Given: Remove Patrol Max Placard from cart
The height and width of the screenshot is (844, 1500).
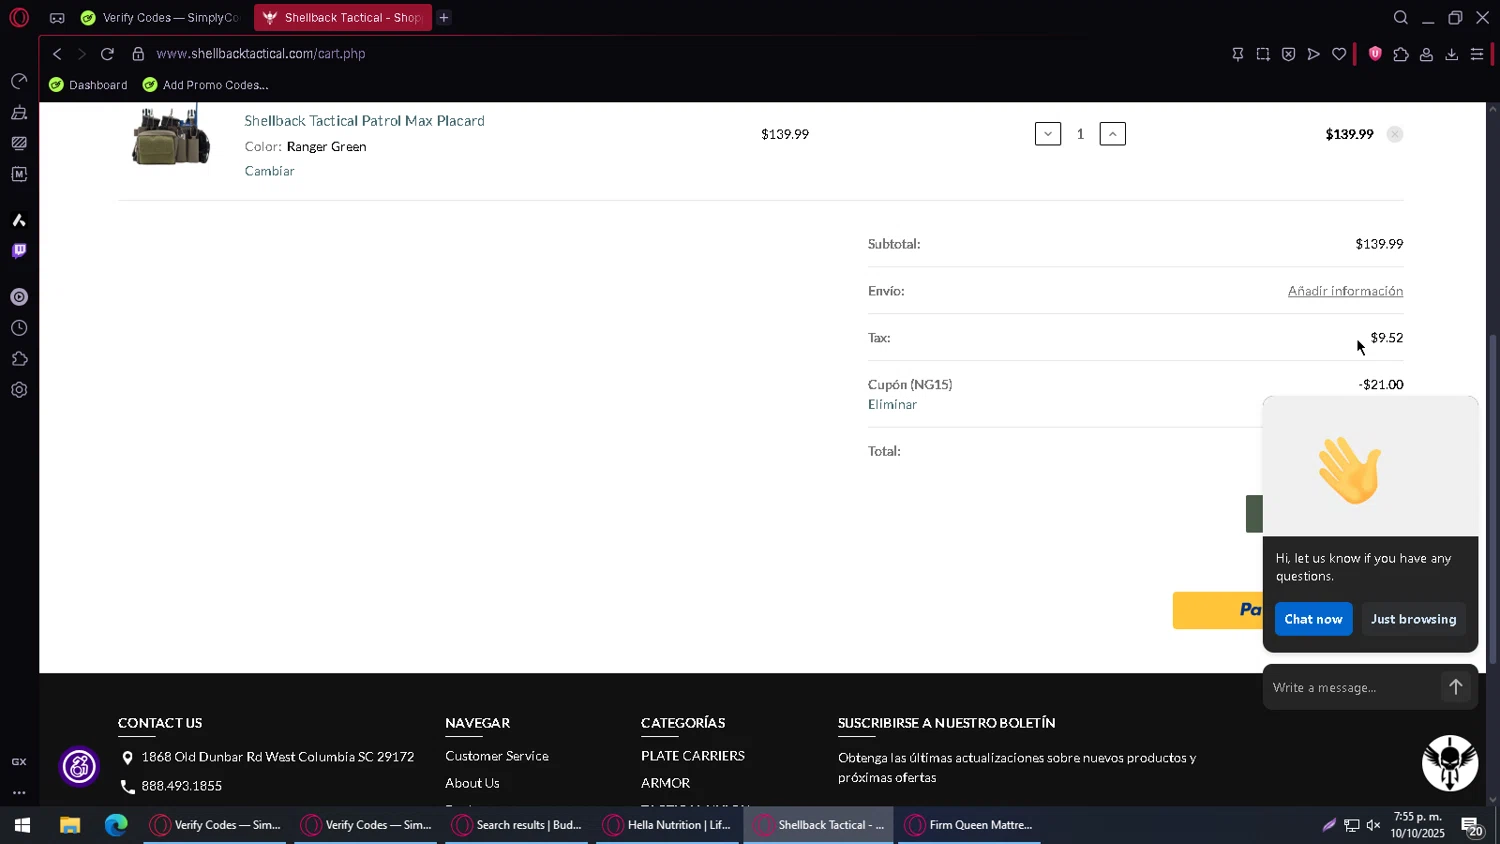Looking at the screenshot, I should pos(1395,134).
